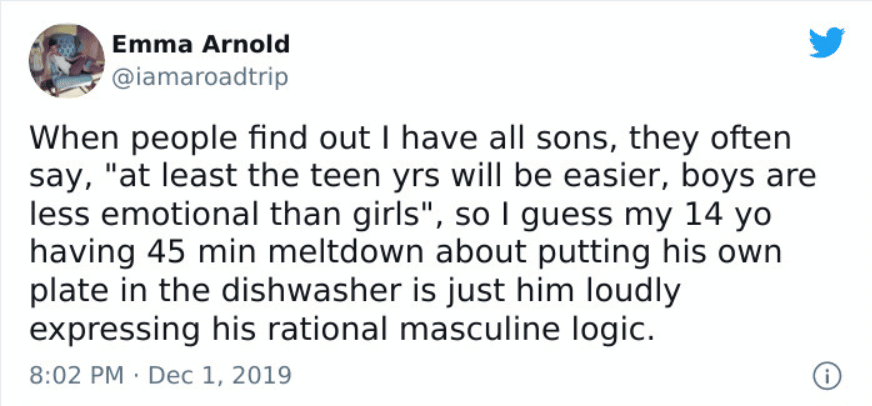Image resolution: width=872 pixels, height=406 pixels.
Task: Click the circled info icon
Action: tap(828, 378)
